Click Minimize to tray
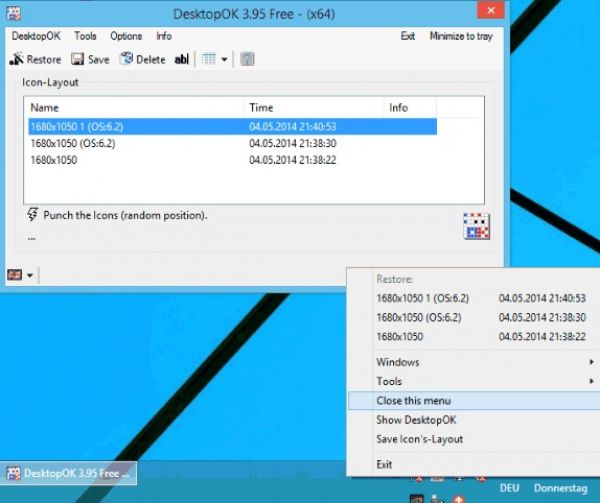Screen dimensions: 600x503 pos(460,36)
